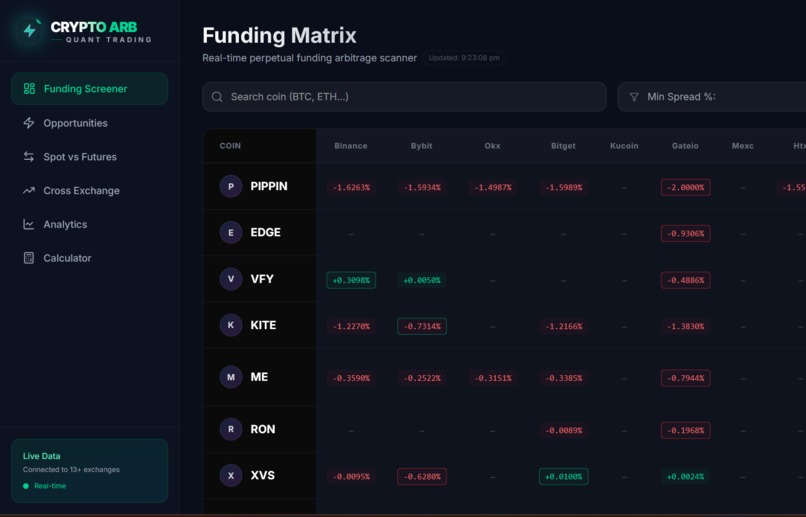806x517 pixels.
Task: Select KITE Bitget rate -1.2166%
Action: click(x=564, y=326)
